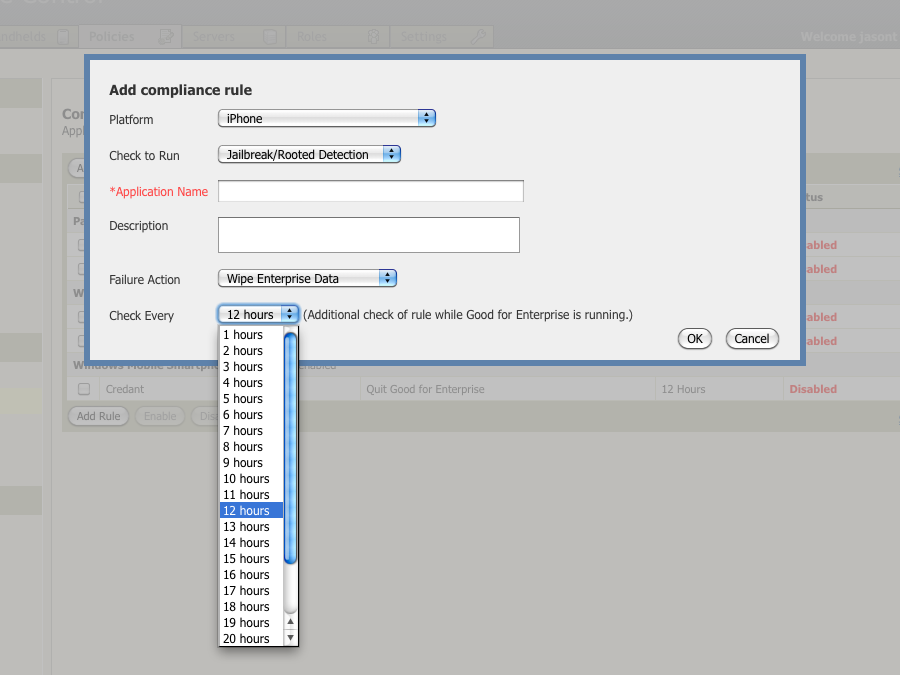Select 11 hours in the list
The width and height of the screenshot is (900, 675).
point(251,495)
